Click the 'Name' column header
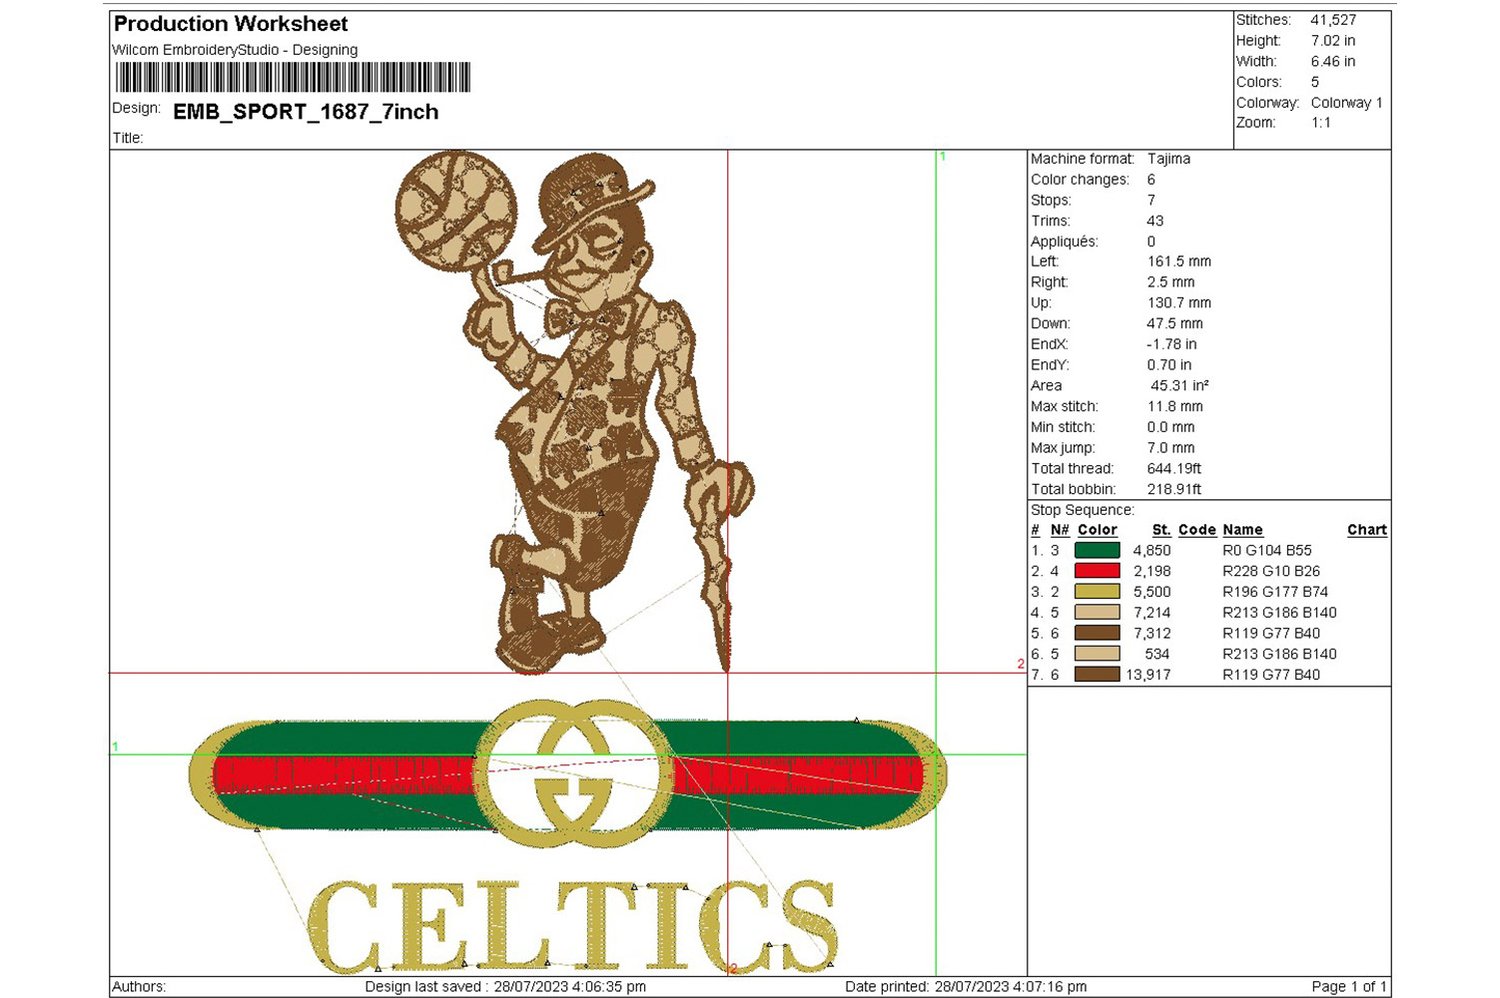The image size is (1500, 998). (1243, 530)
